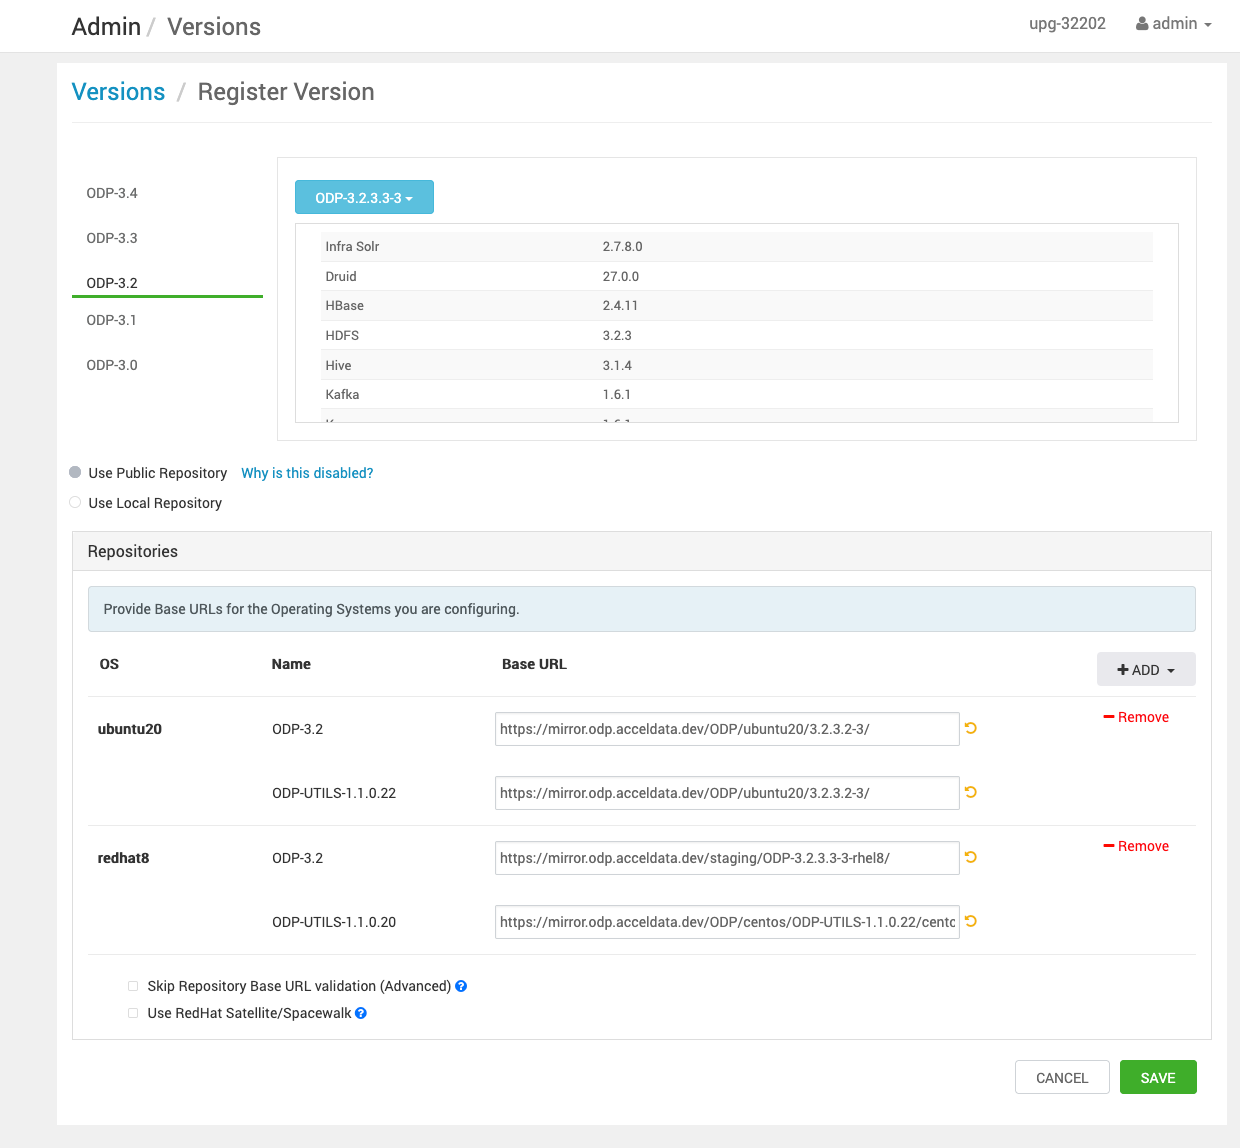Click the redhat8 ODP-3.2 Base URL field
Image resolution: width=1240 pixels, height=1148 pixels.
726,858
